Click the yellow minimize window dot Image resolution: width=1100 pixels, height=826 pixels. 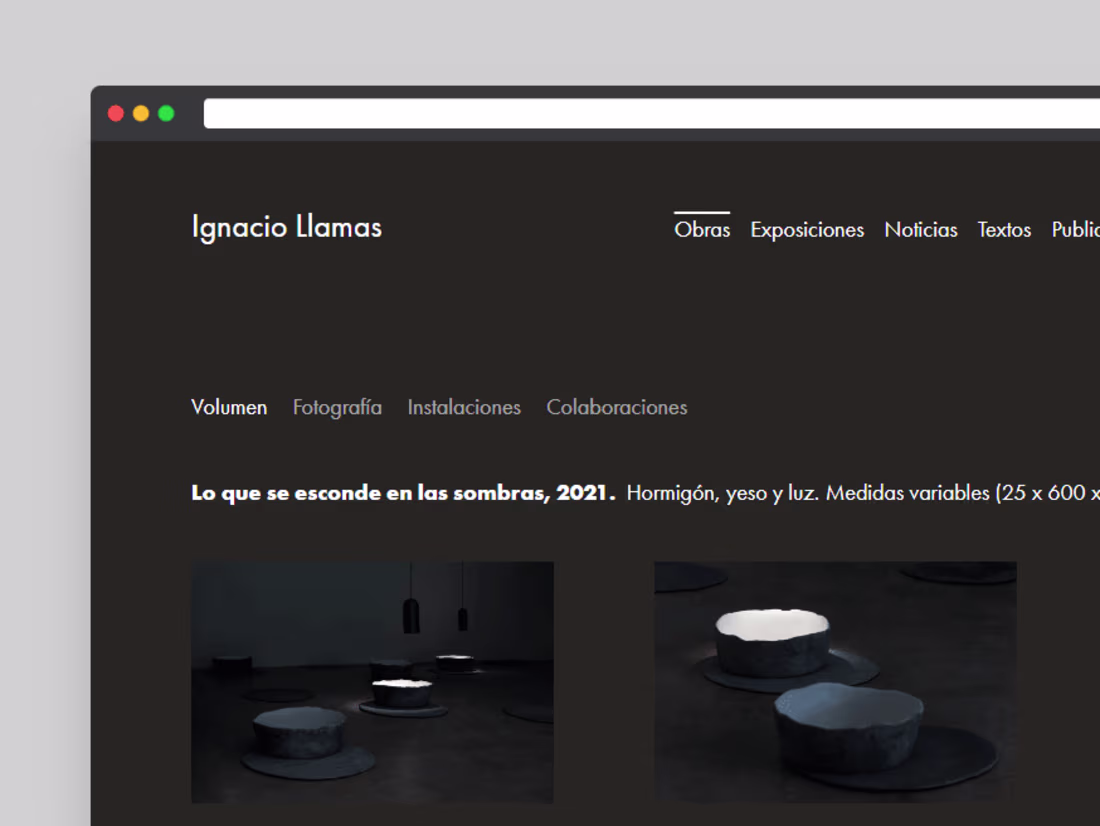[x=141, y=114]
